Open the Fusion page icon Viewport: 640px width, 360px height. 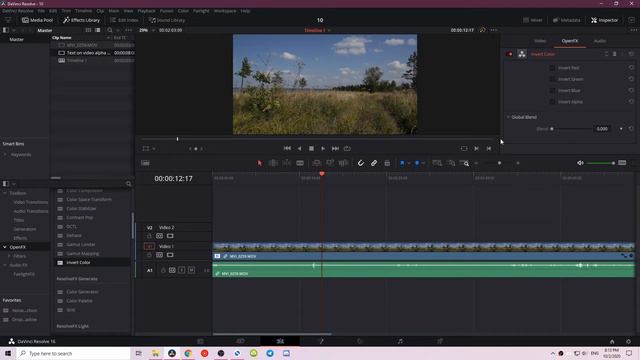tap(321, 341)
